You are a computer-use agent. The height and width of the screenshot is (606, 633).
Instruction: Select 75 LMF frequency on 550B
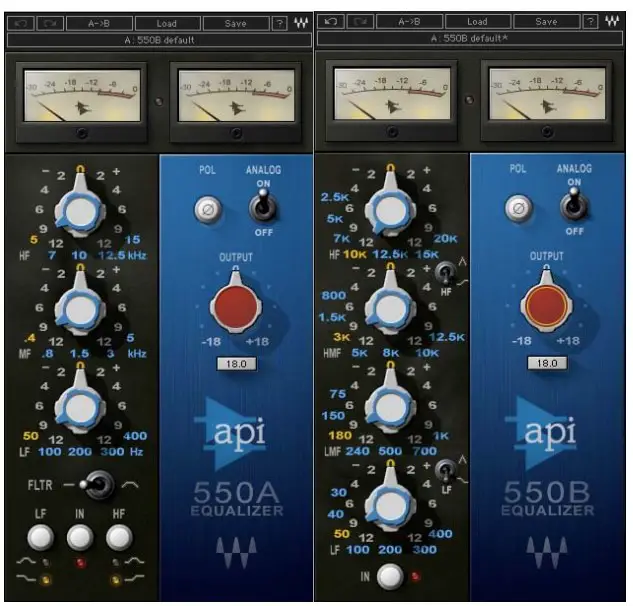coord(338,394)
